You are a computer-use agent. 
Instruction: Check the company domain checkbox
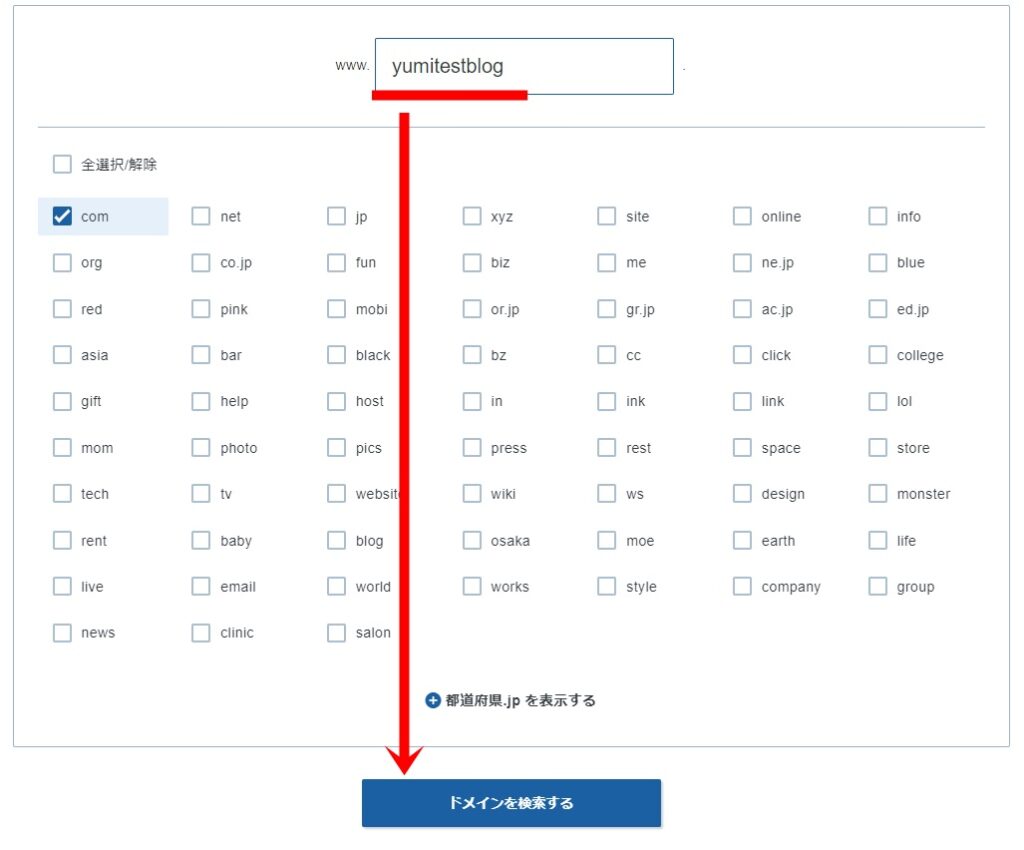click(742, 587)
